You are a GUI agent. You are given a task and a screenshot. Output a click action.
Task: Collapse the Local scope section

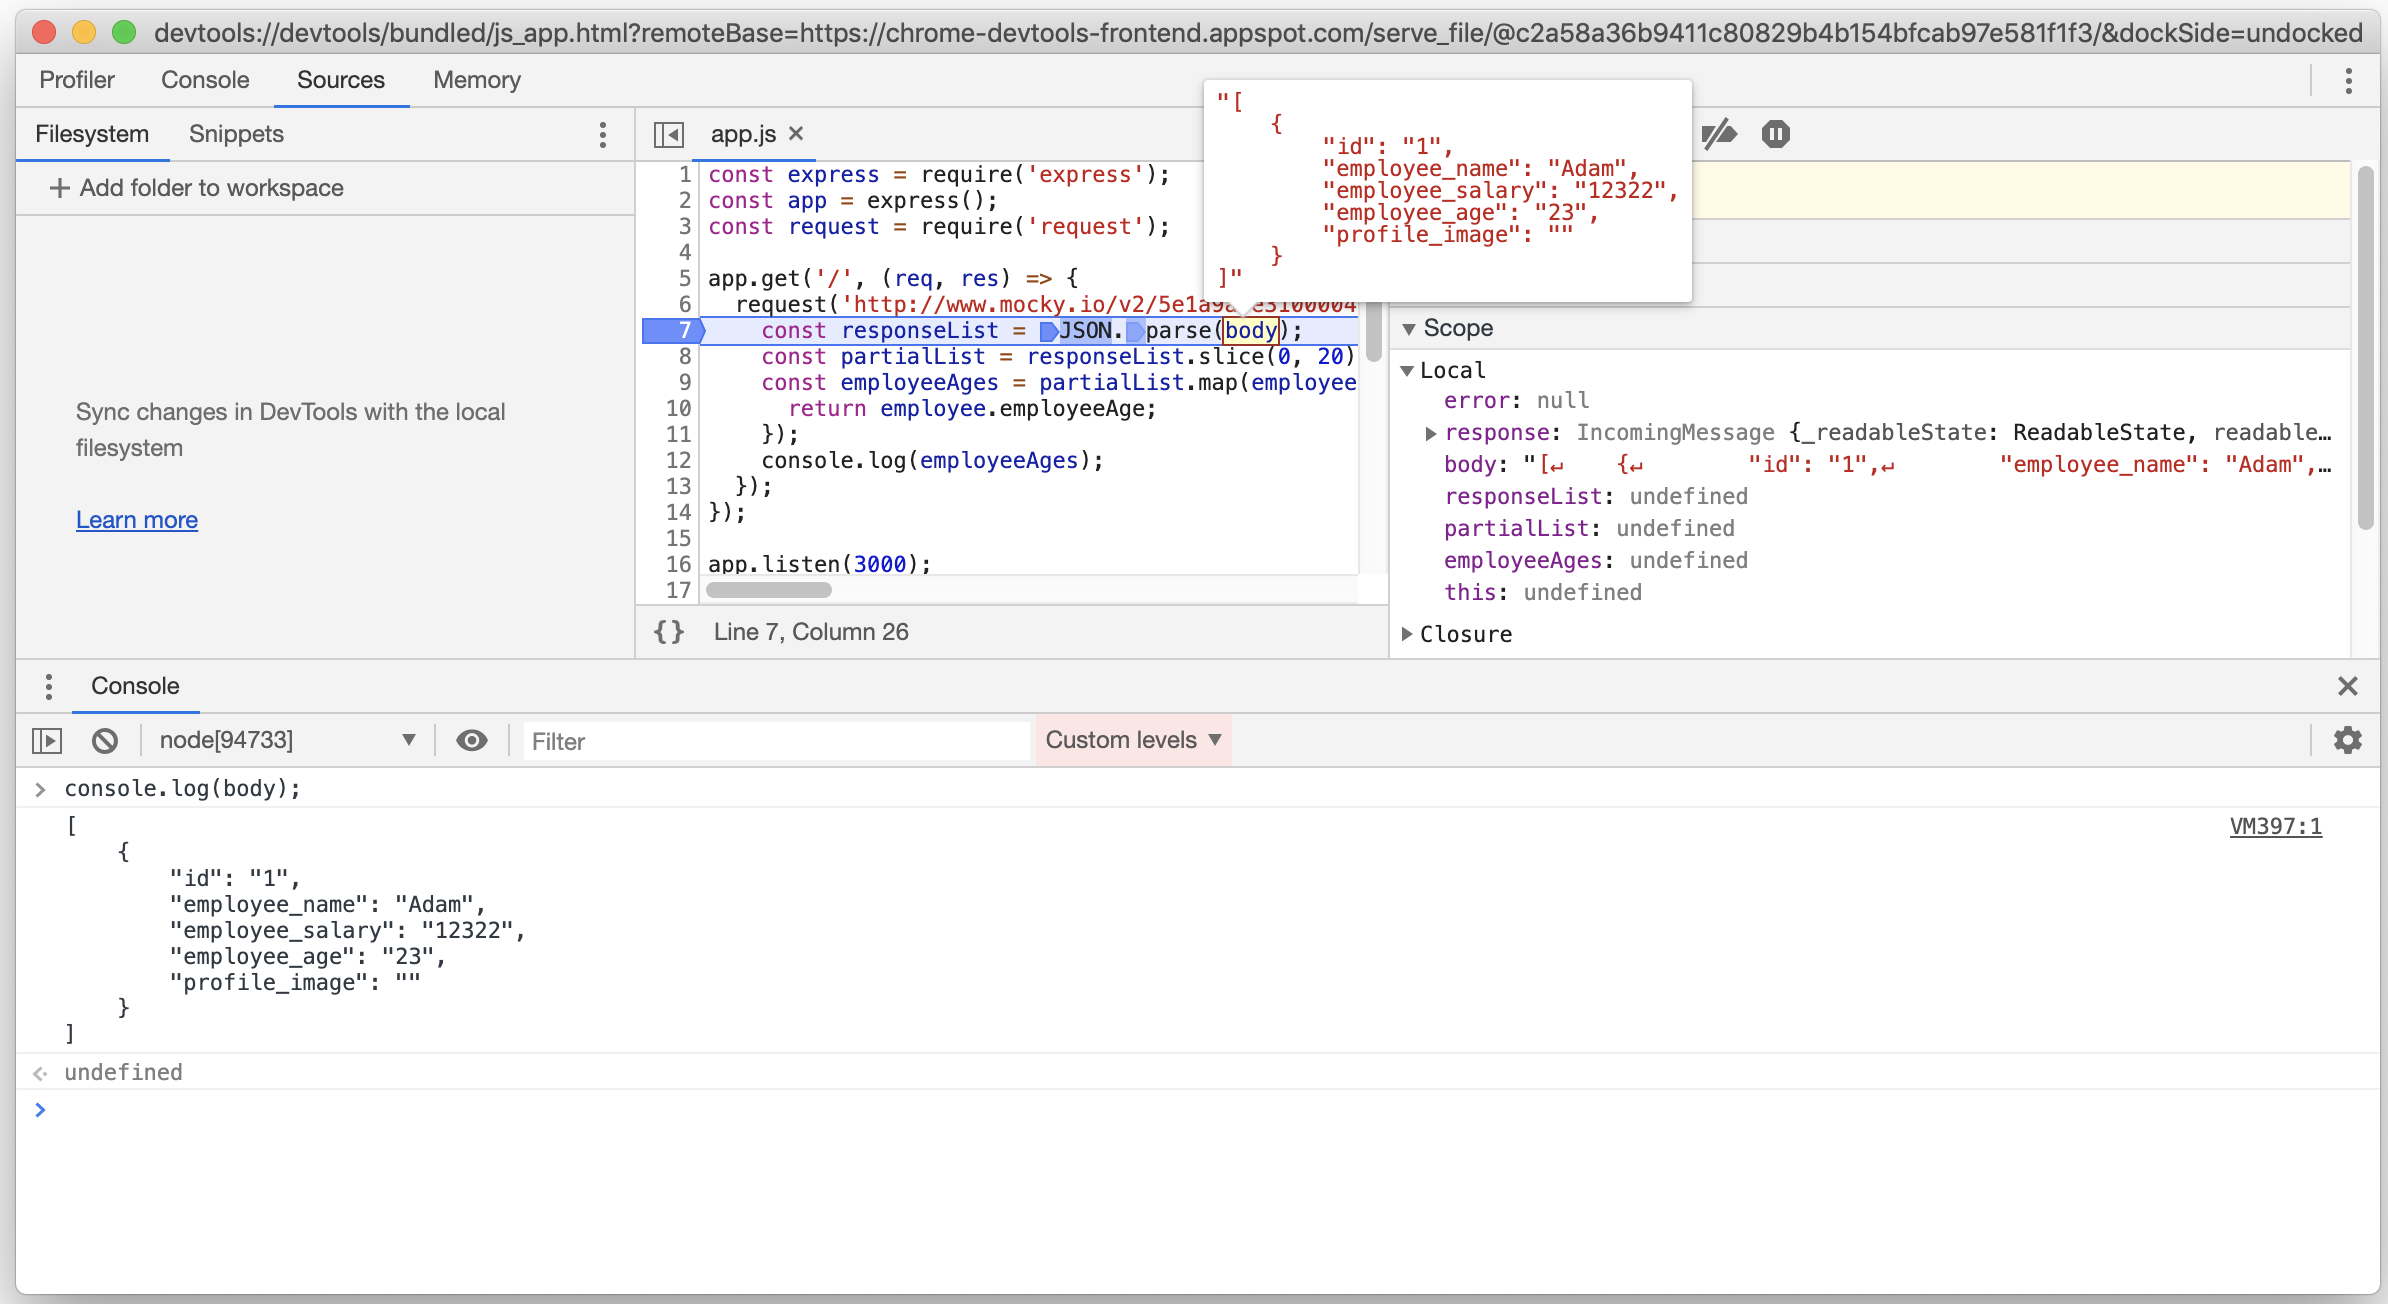pyautogui.click(x=1409, y=370)
